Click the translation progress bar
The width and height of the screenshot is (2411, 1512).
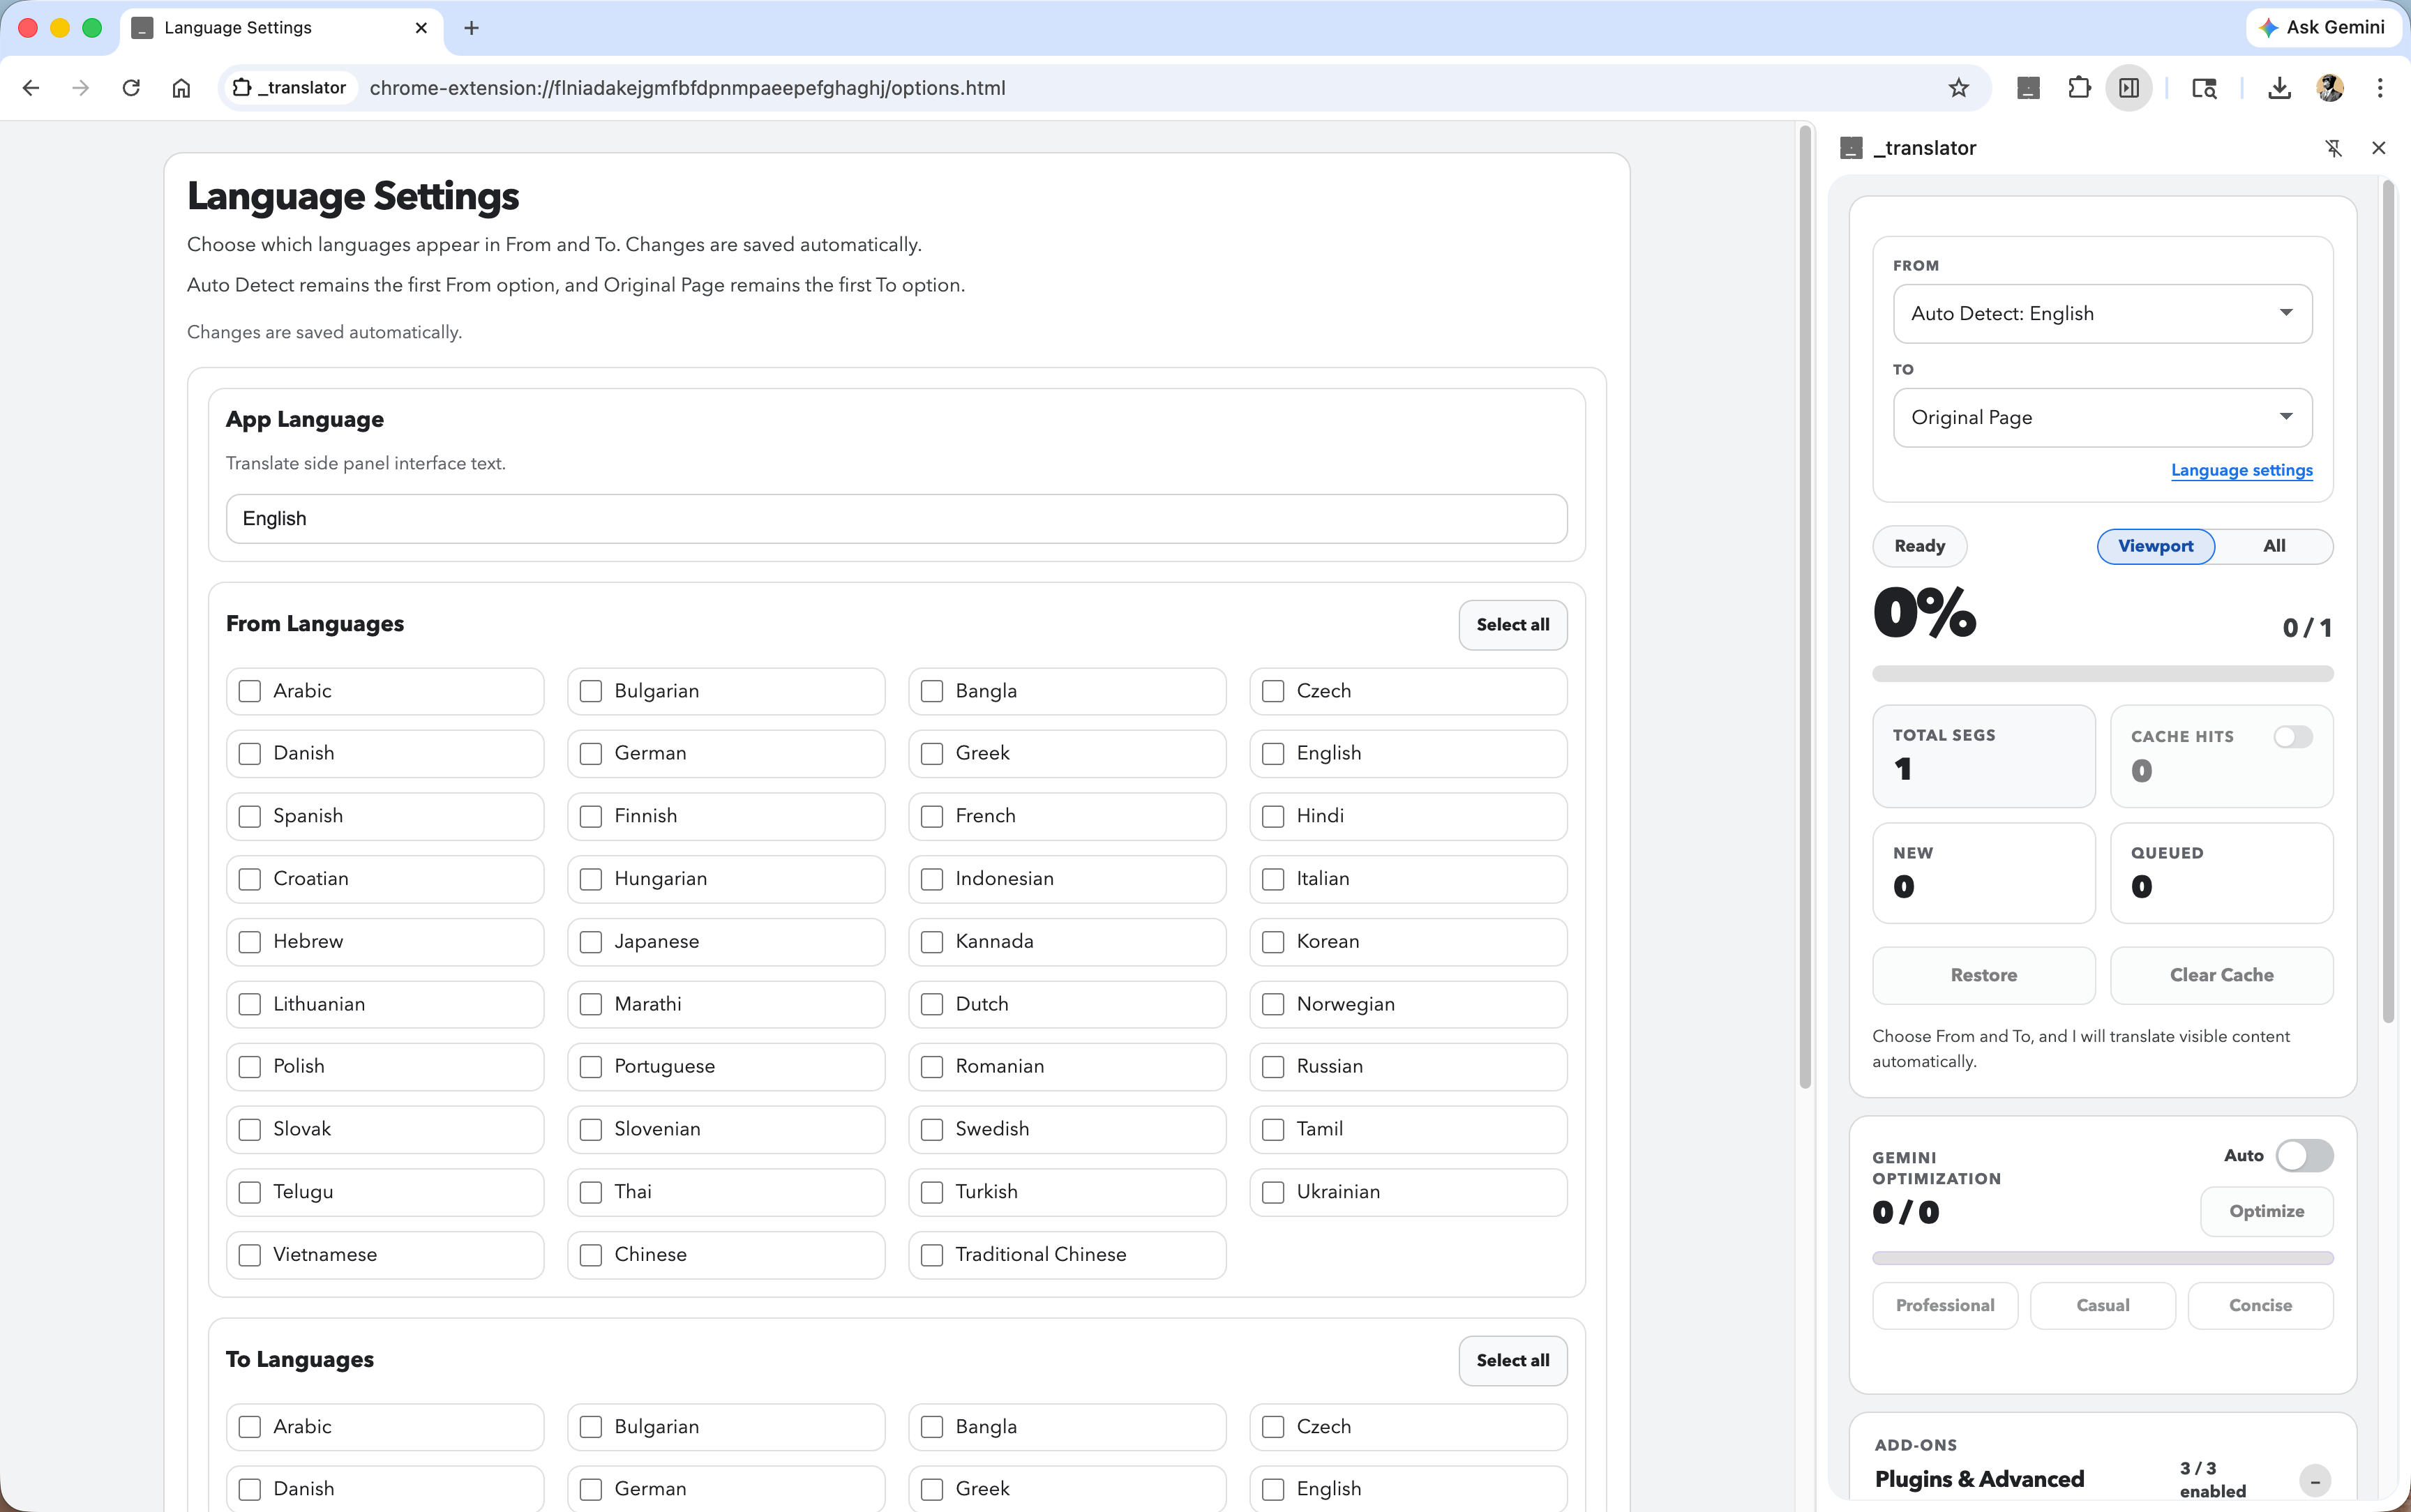[x=2102, y=674]
